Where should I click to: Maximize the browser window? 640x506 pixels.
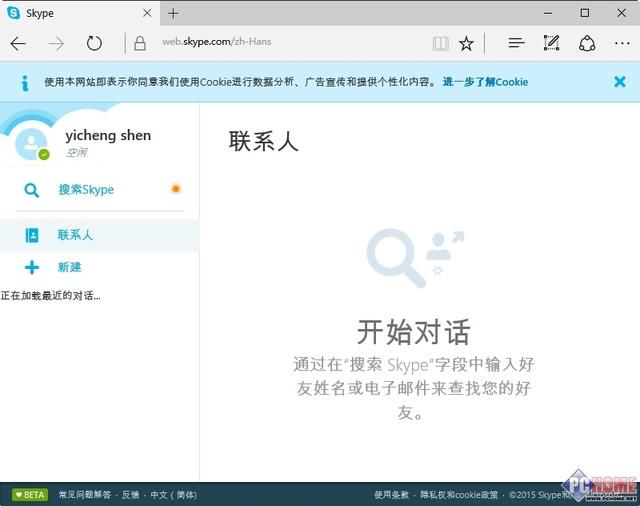pos(584,13)
